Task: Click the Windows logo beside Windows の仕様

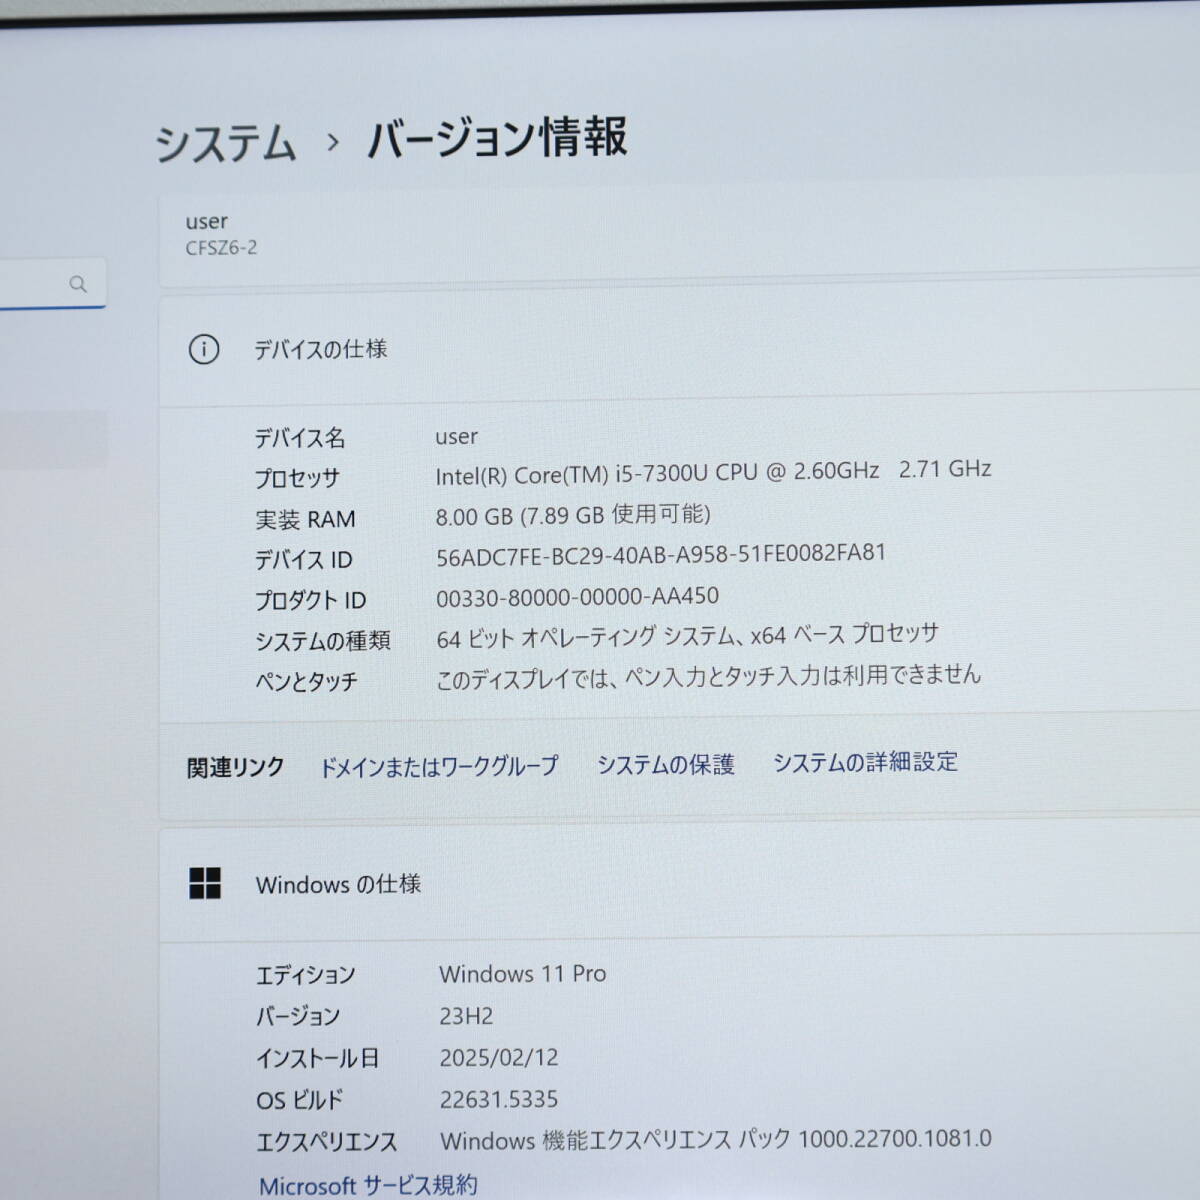Action: tap(205, 883)
